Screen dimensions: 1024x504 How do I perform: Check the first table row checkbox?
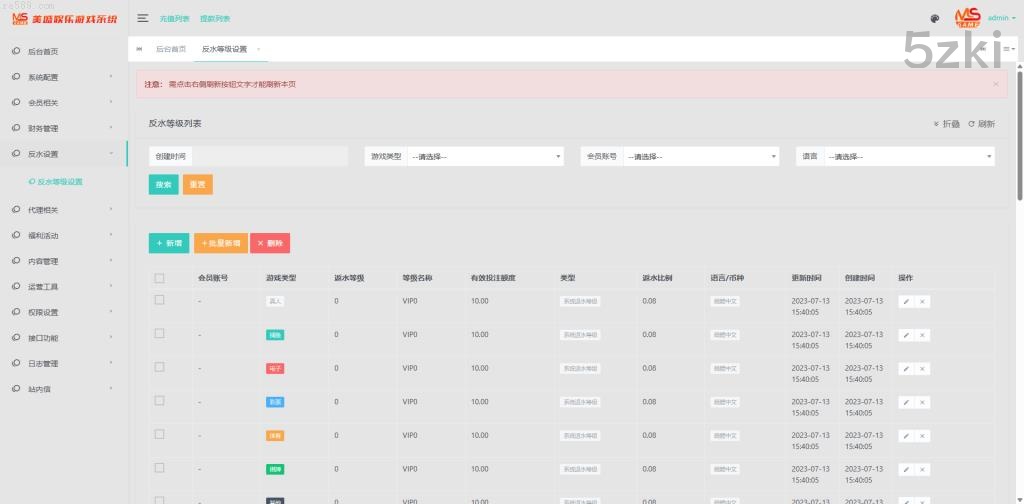coord(159,300)
